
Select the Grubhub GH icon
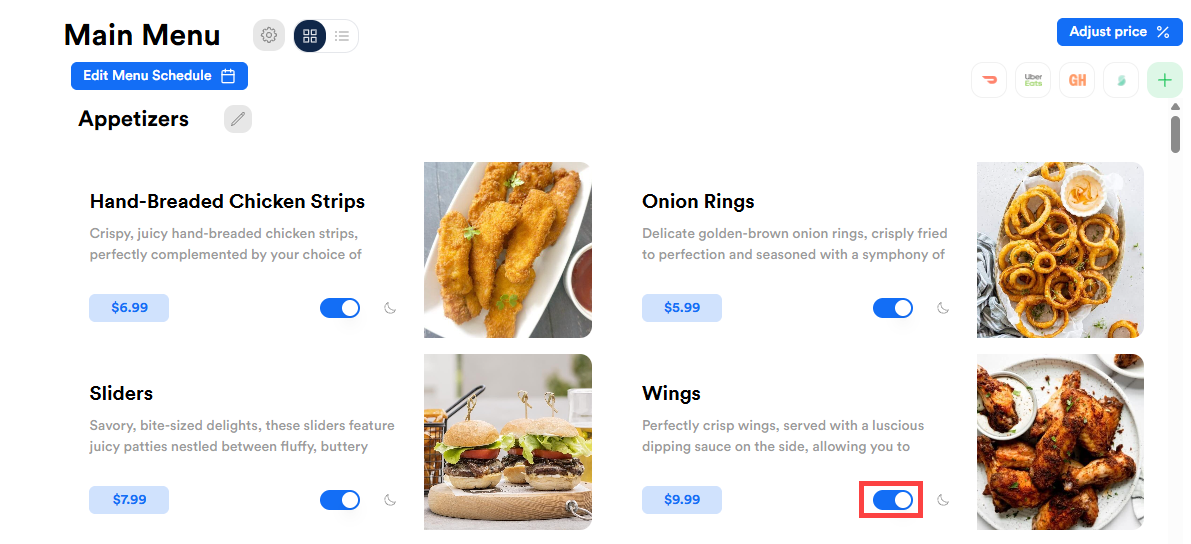[x=1077, y=80]
